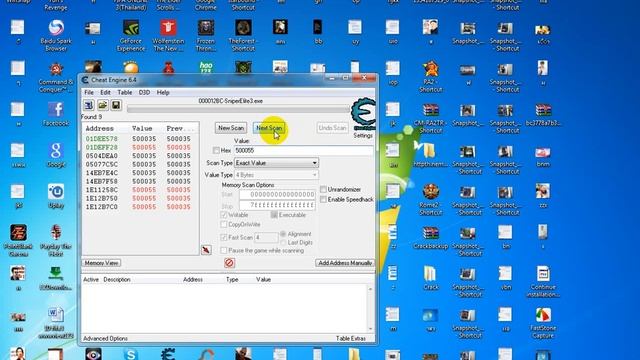Select address 1E11258C in results

tap(101, 190)
